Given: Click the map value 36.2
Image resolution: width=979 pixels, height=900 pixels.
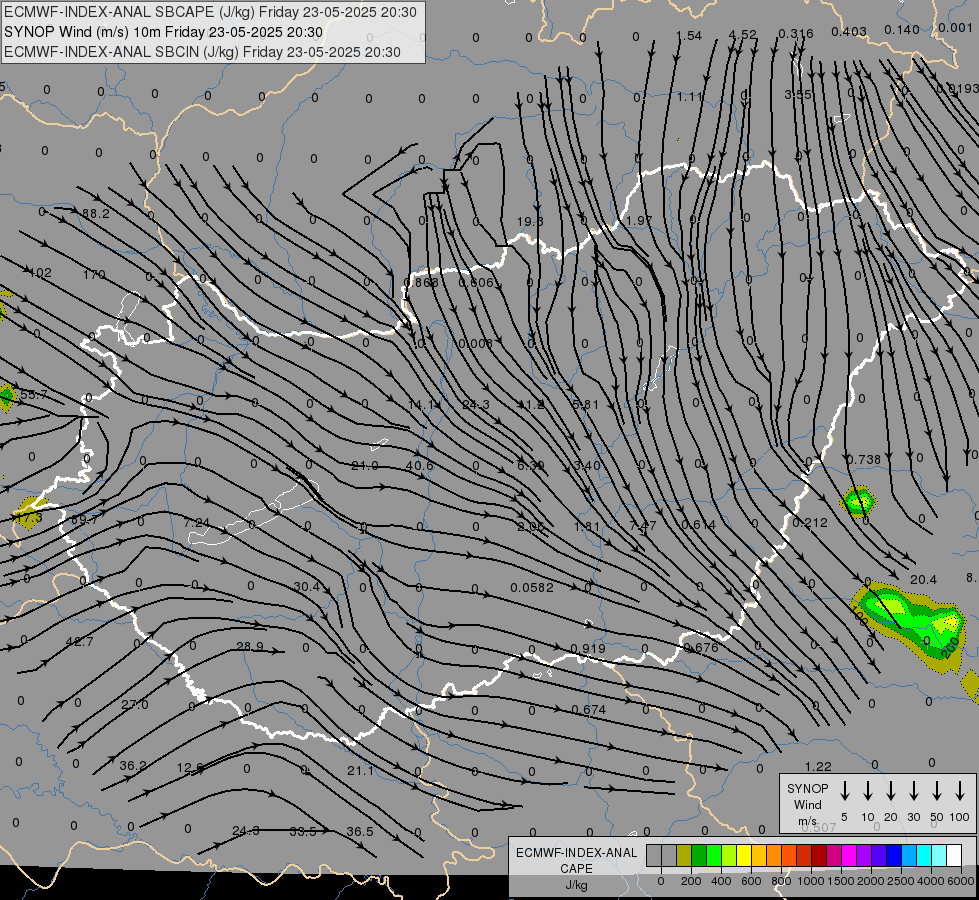Looking at the screenshot, I should 133,766.
